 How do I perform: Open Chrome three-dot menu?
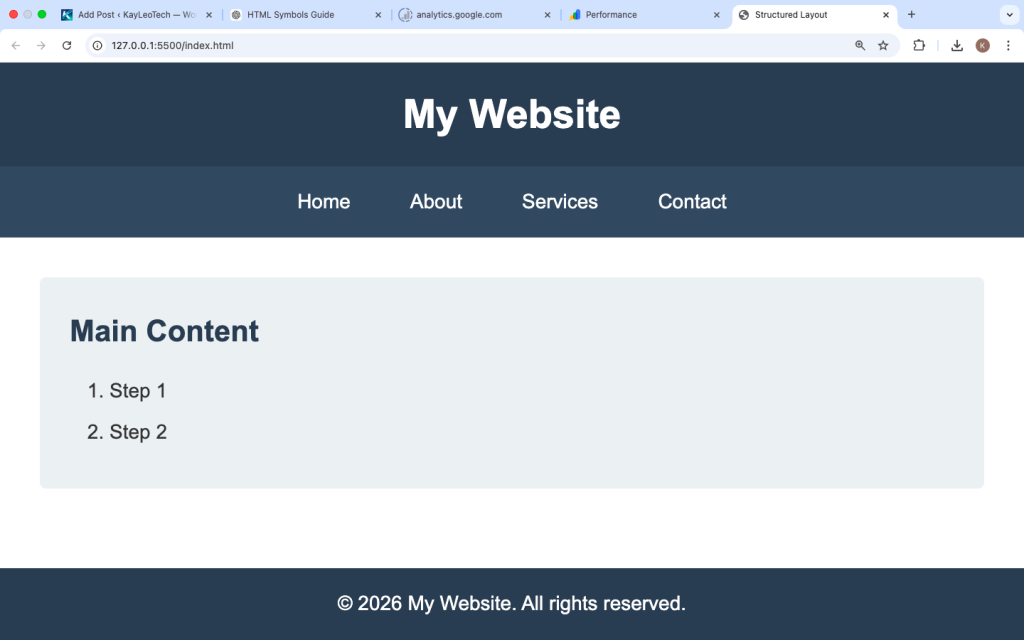(1008, 46)
